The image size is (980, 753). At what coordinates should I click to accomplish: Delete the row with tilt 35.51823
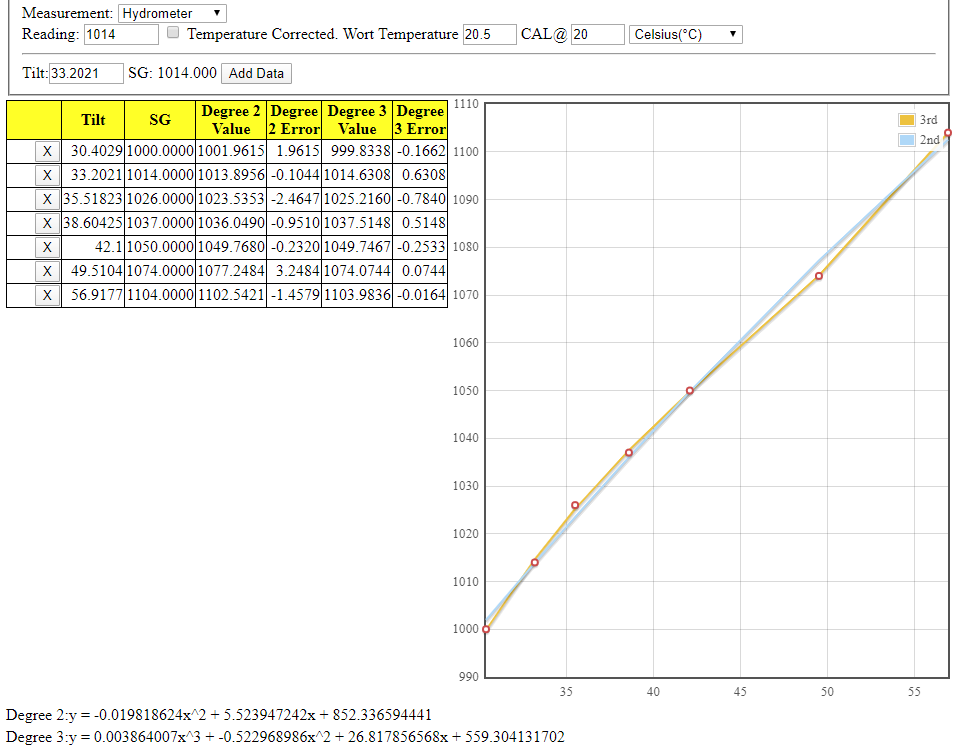[x=46, y=199]
